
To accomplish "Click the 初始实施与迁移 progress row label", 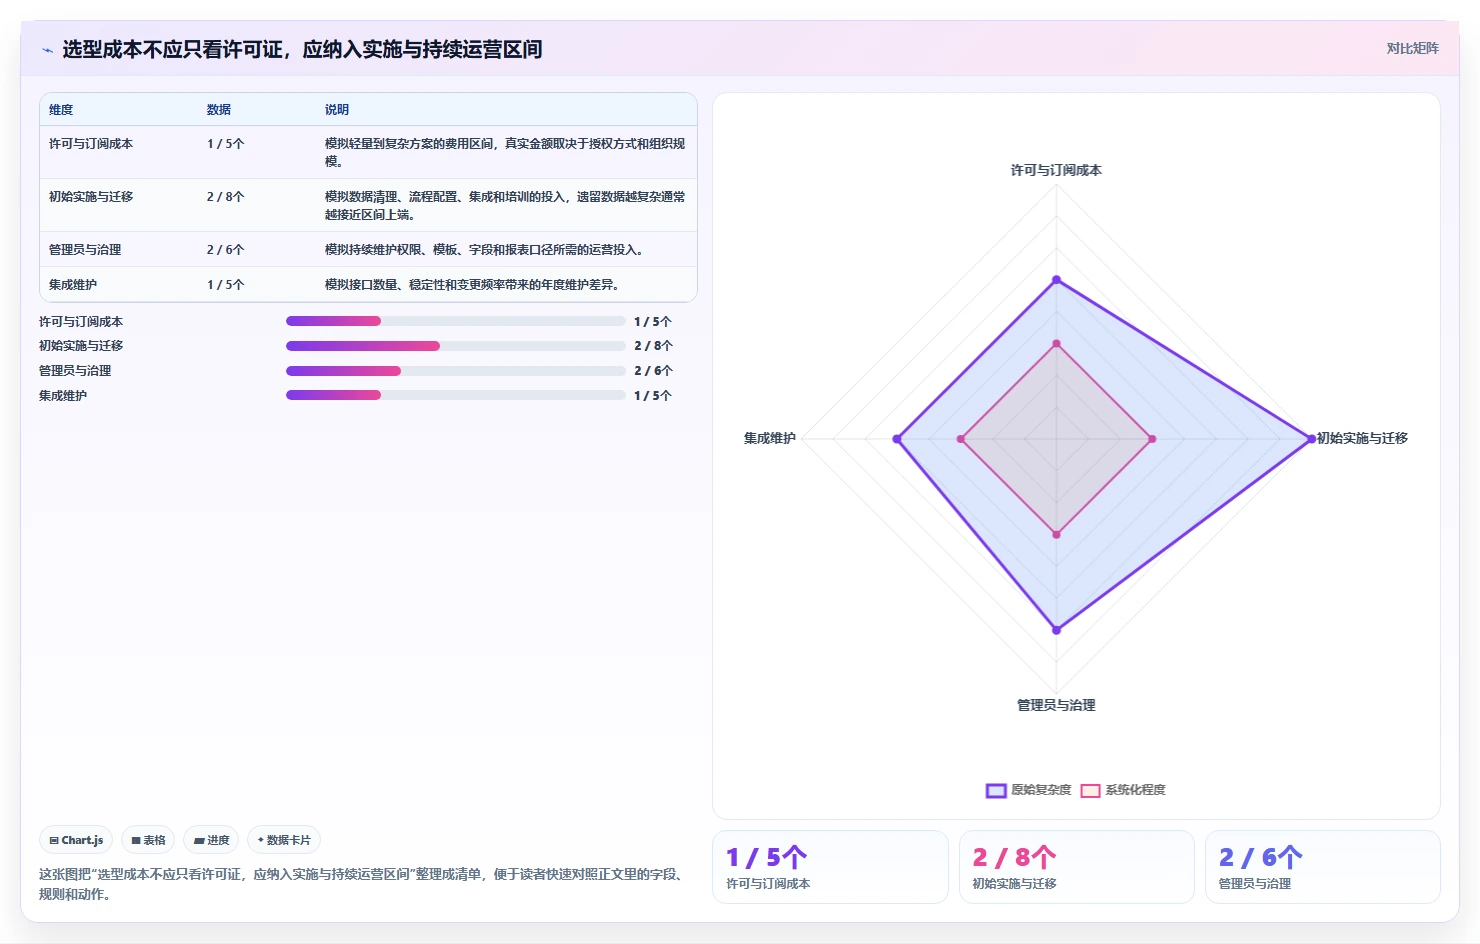I will [81, 346].
